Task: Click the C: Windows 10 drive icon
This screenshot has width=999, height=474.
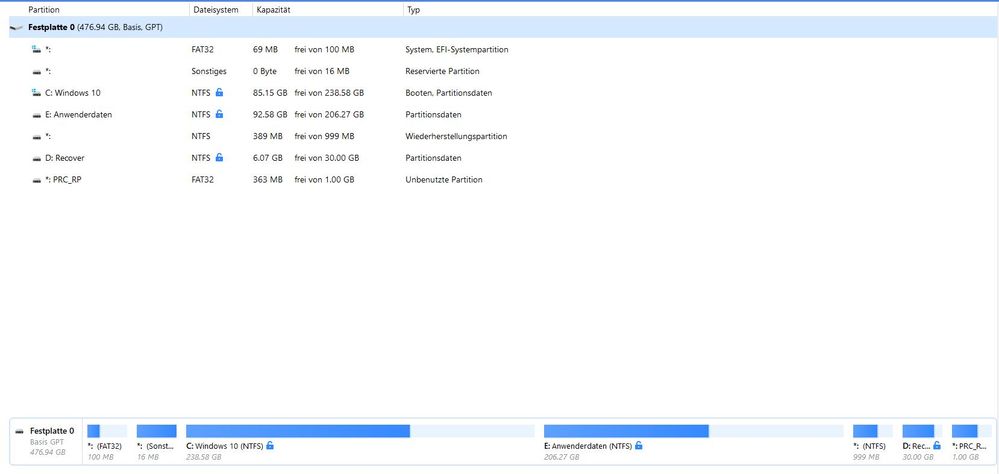Action: (37, 93)
